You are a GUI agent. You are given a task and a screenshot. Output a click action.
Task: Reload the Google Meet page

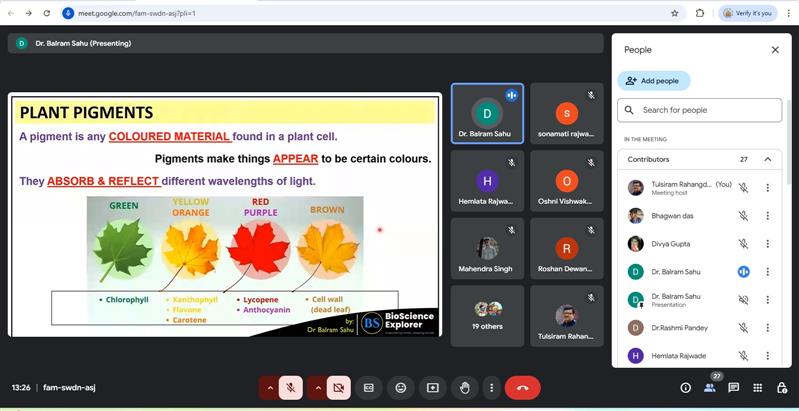46,13
